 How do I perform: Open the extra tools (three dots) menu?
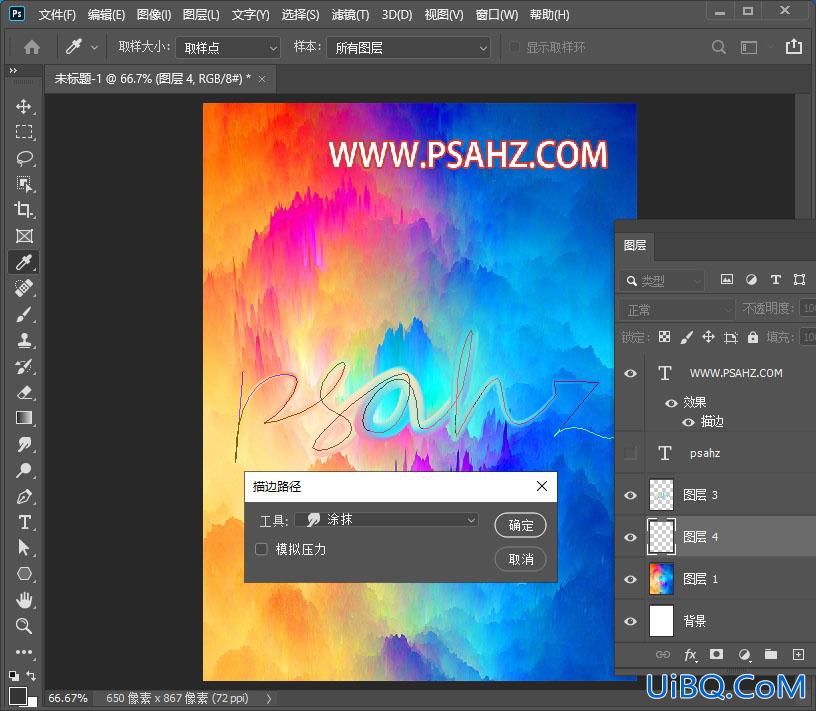[23, 652]
